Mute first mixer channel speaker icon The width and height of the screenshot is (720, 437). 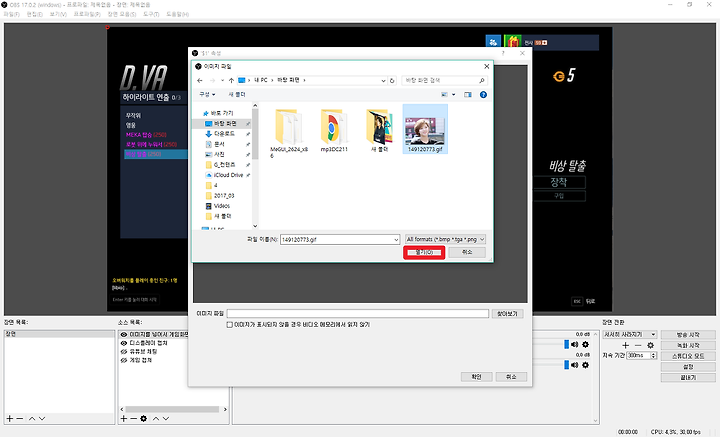point(574,344)
